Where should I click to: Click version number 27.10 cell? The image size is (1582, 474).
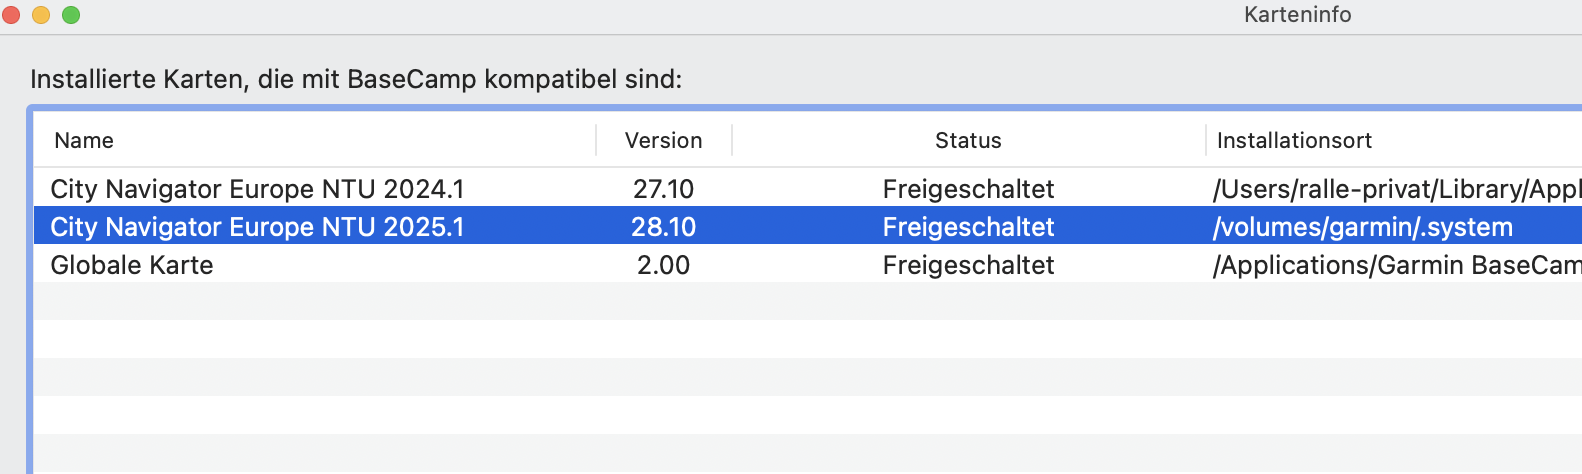pos(663,189)
